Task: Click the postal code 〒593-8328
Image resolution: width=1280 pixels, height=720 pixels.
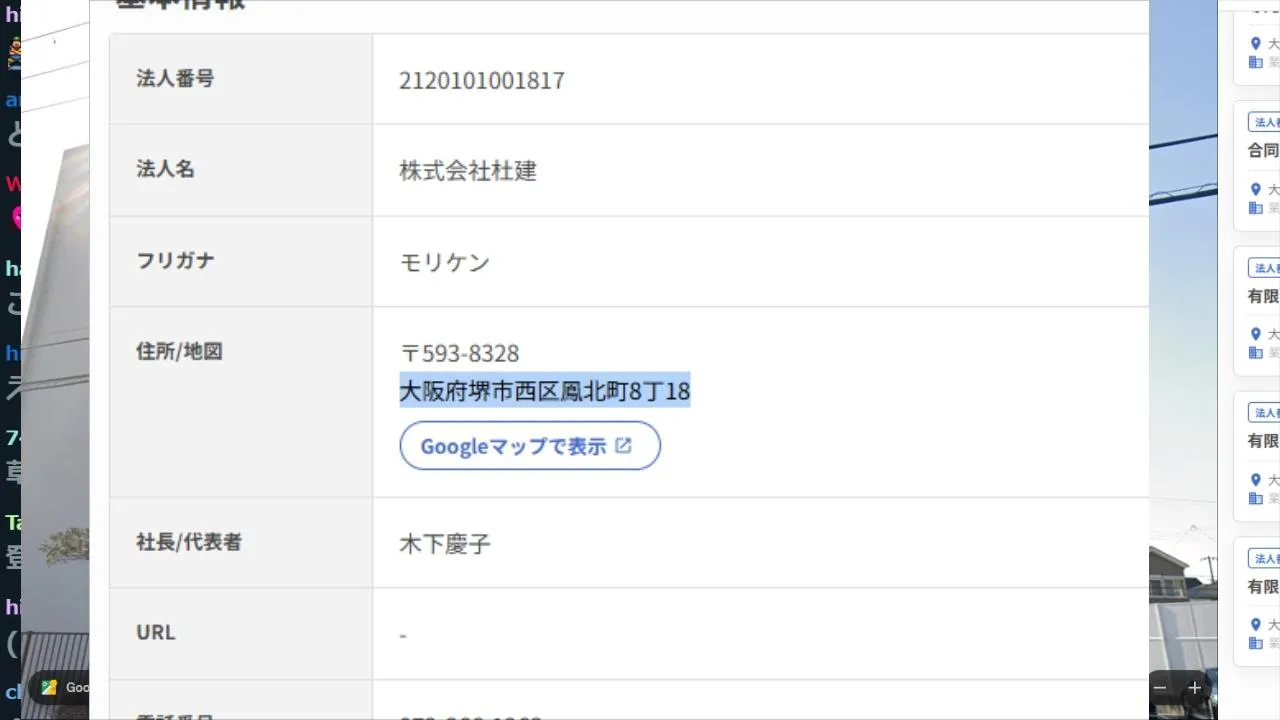Action: point(460,353)
